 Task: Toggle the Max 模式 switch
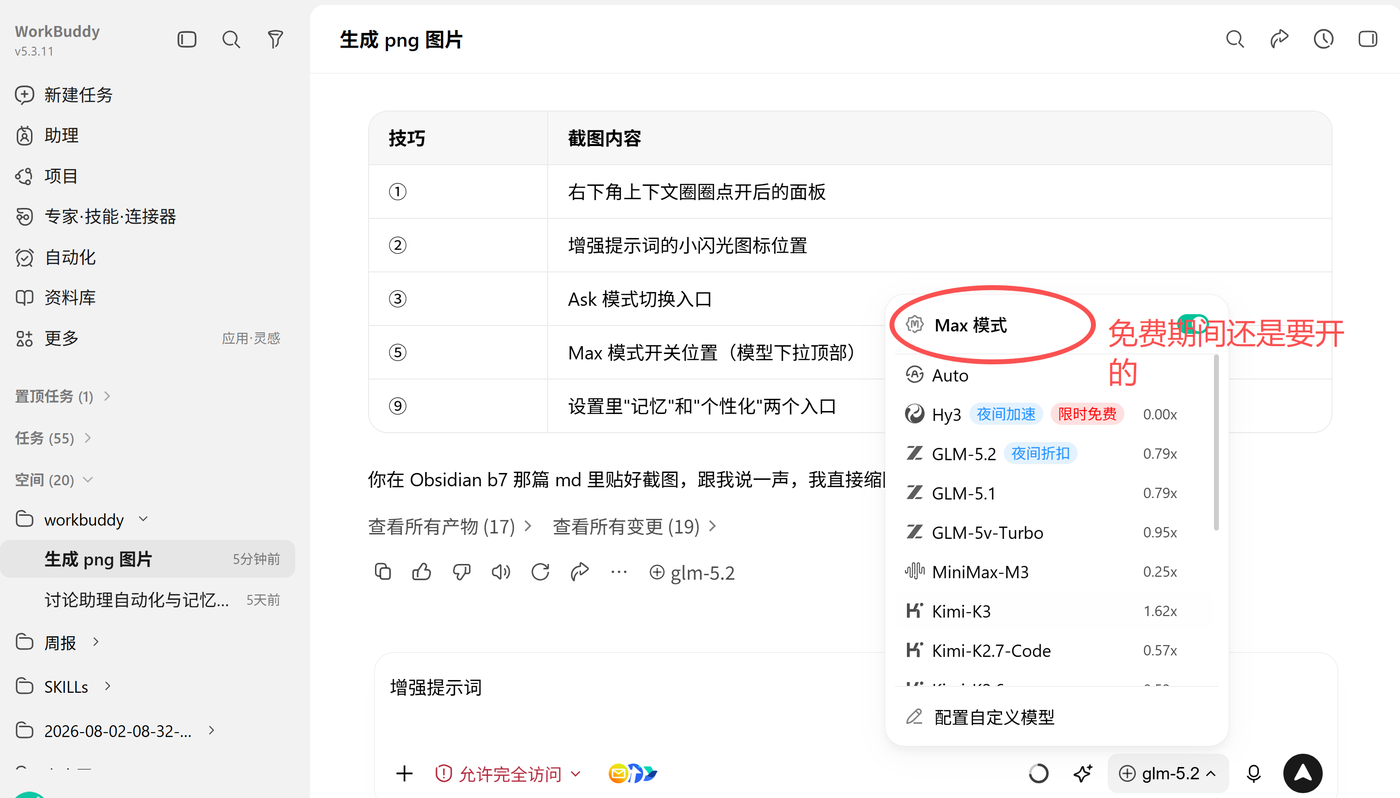(1191, 324)
